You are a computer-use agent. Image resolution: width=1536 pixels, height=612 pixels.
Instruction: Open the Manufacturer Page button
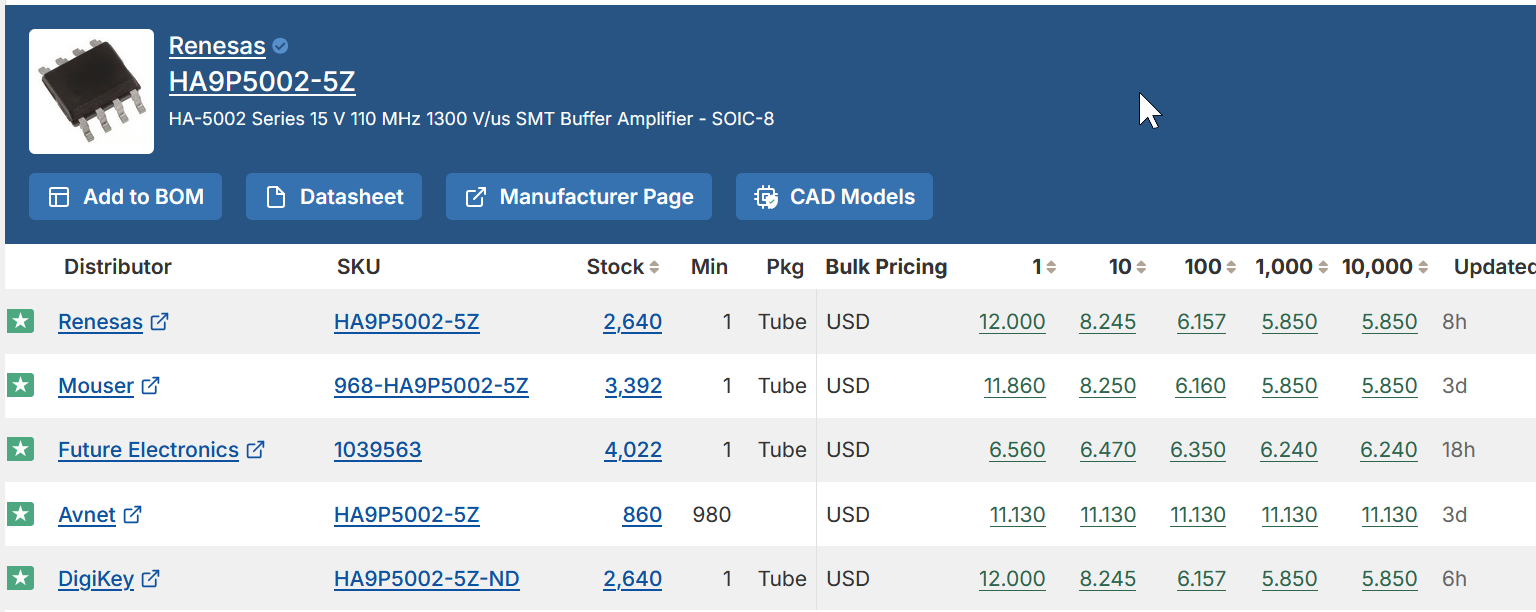pyautogui.click(x=579, y=197)
